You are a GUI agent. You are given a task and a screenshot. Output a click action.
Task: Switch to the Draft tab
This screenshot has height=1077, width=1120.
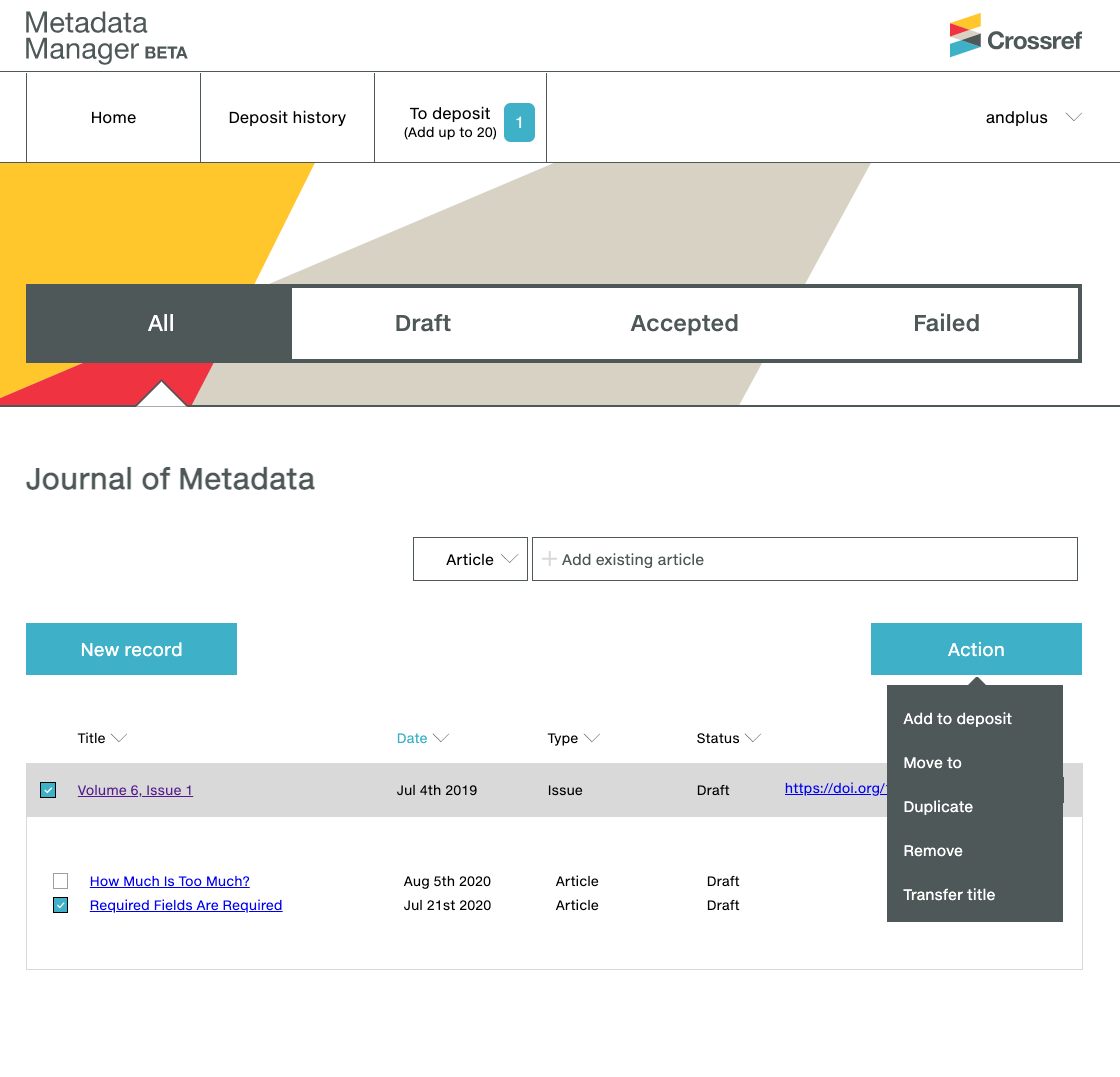pyautogui.click(x=422, y=323)
